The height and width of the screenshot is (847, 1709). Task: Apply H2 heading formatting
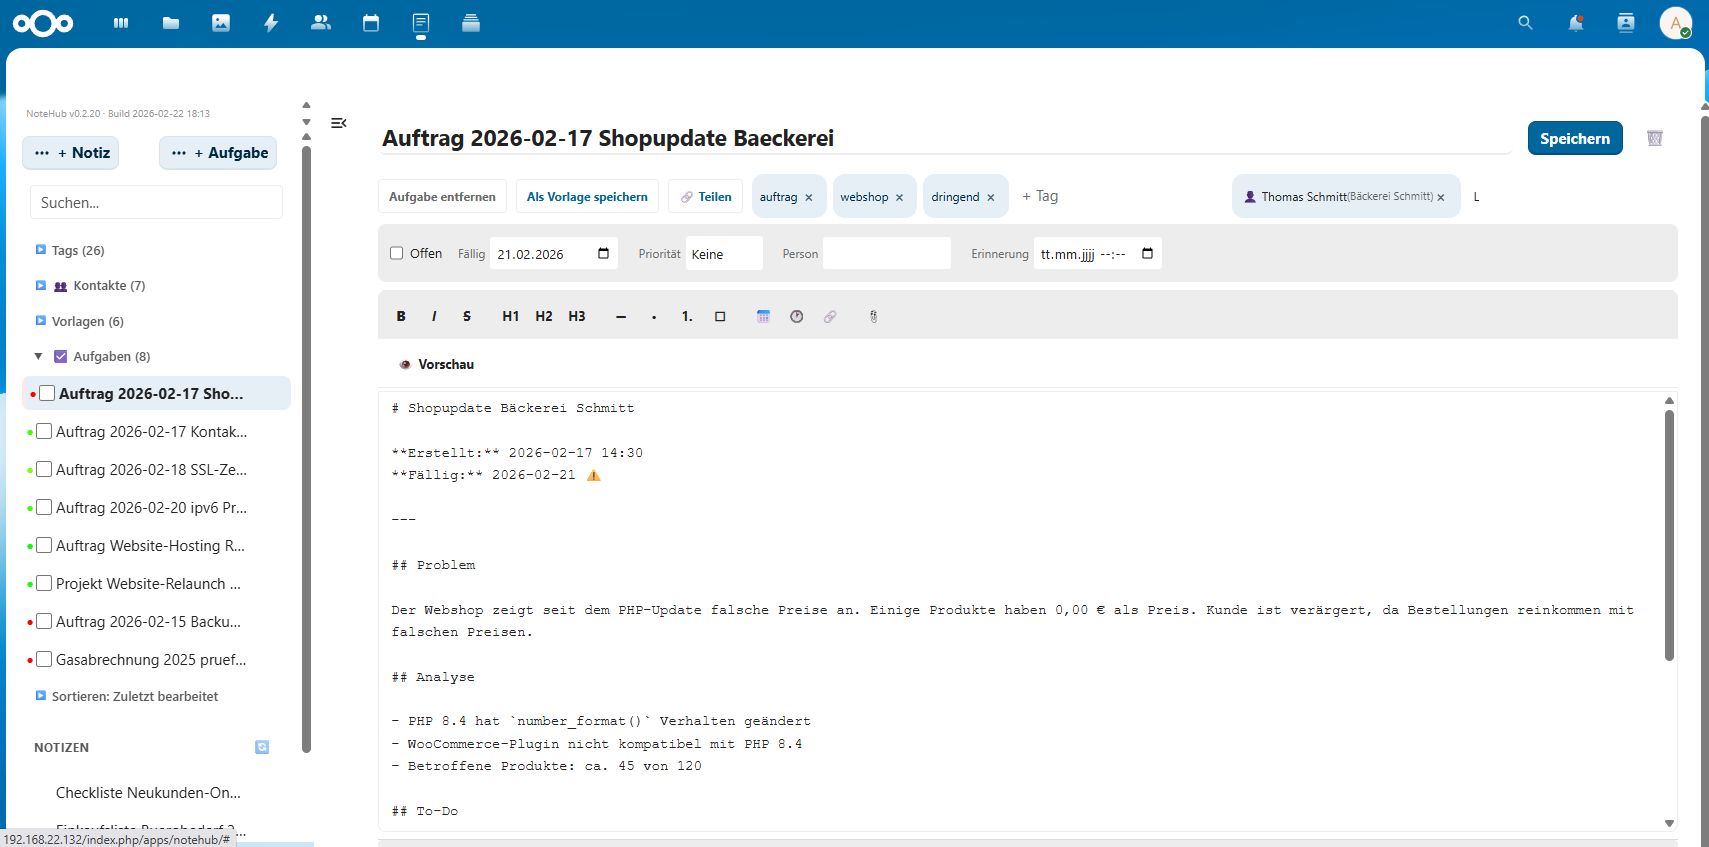(543, 316)
